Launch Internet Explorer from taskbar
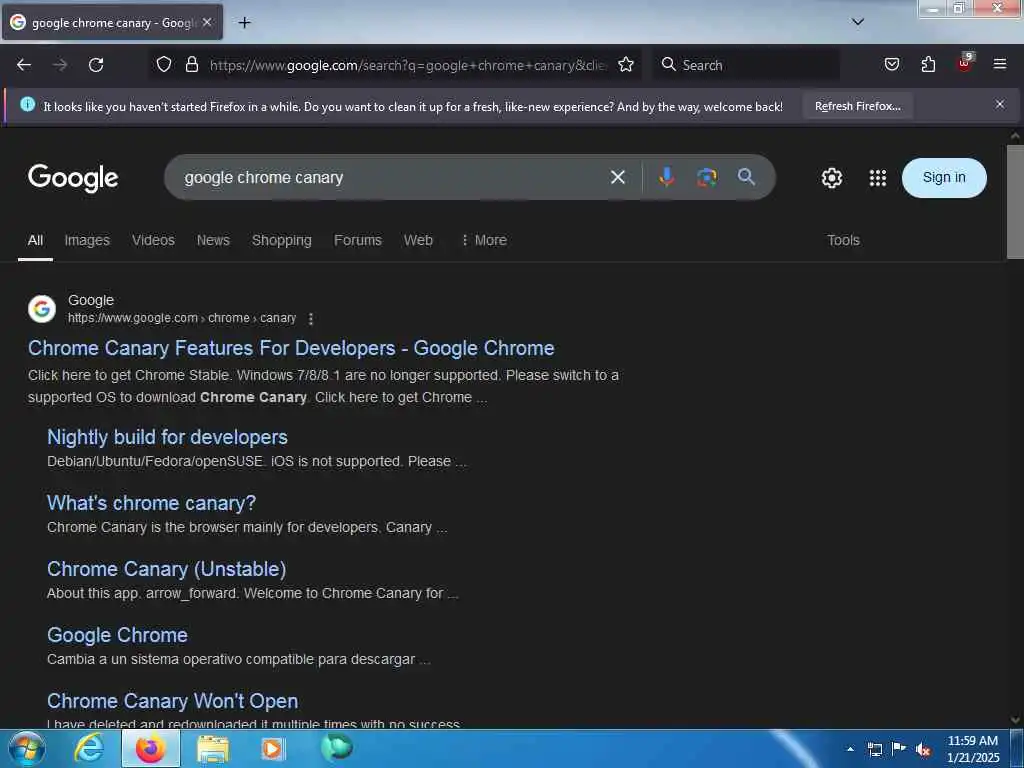This screenshot has height=768, width=1024. click(89, 748)
